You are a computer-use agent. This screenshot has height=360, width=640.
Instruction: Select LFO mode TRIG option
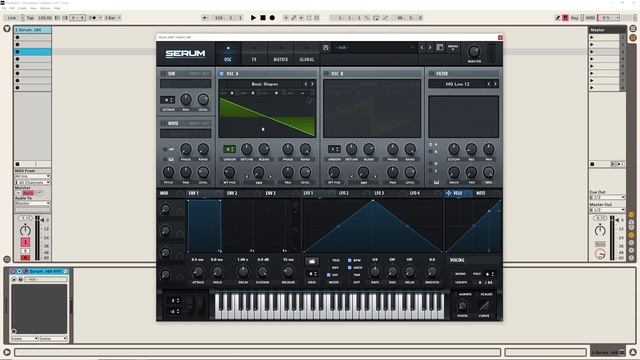(x=335, y=260)
